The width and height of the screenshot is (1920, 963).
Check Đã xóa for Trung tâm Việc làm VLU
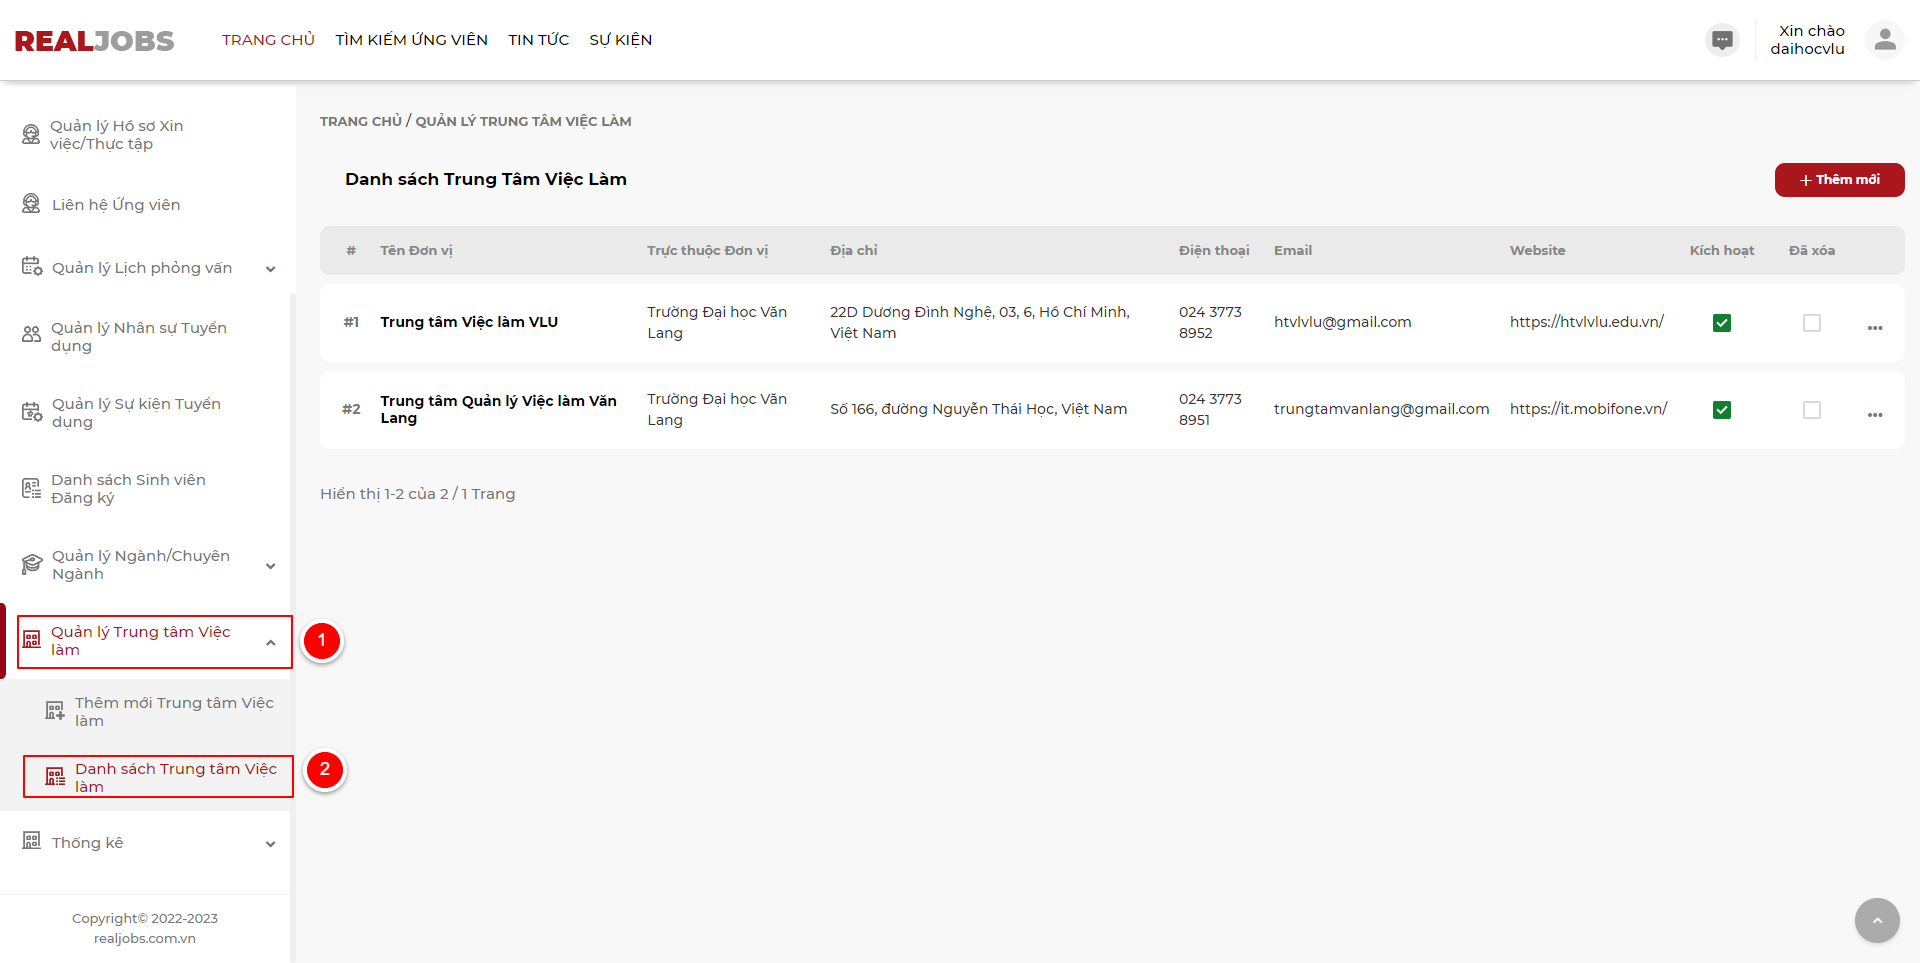[1812, 323]
